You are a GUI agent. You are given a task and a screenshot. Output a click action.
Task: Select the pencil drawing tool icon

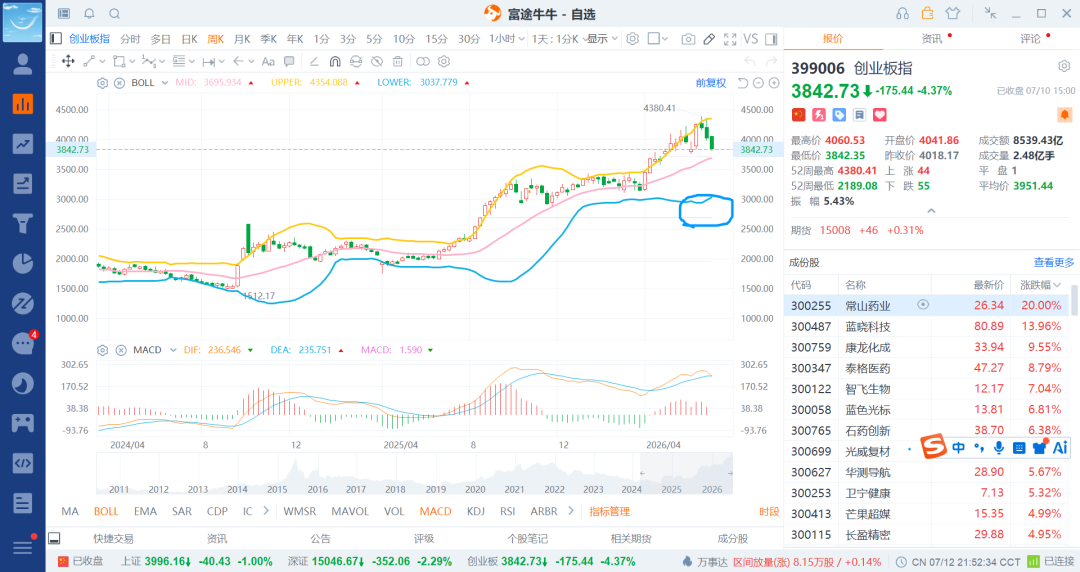click(x=709, y=39)
